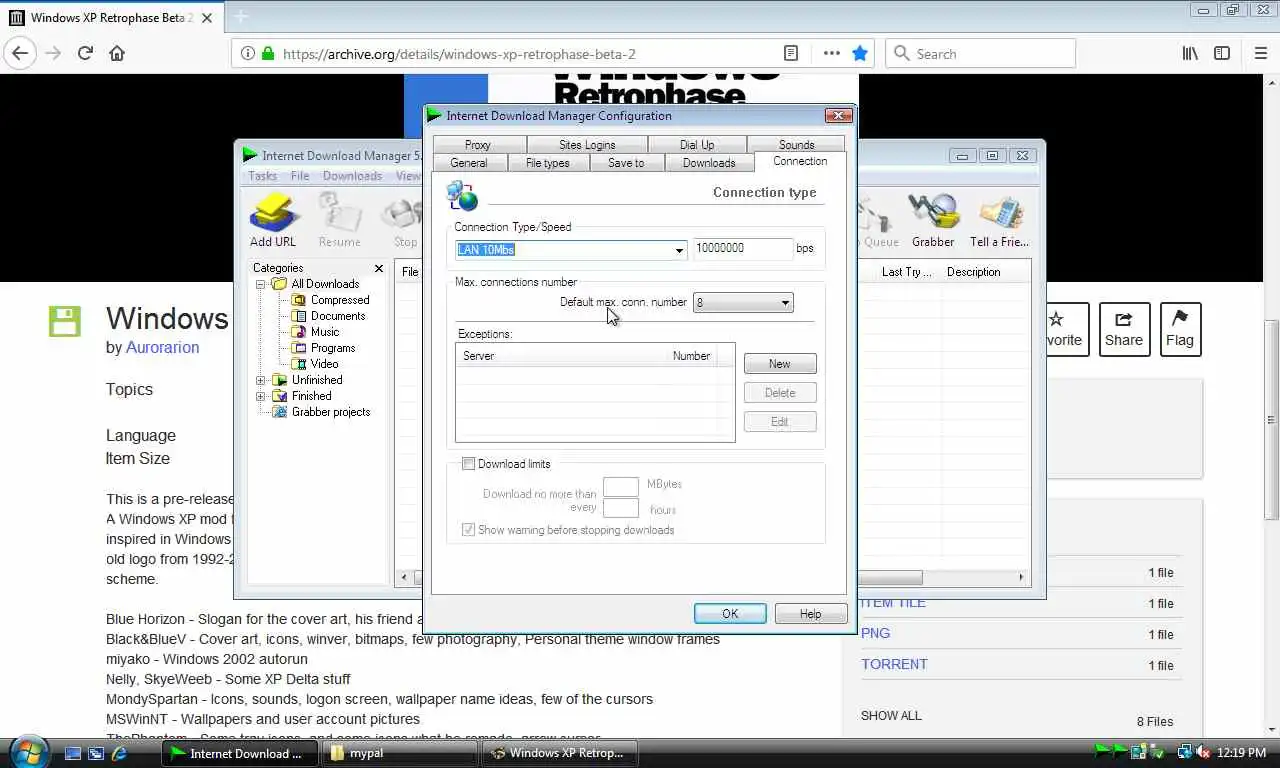Image resolution: width=1280 pixels, height=768 pixels.
Task: Switch to the Dial Up tab
Action: [x=697, y=145]
